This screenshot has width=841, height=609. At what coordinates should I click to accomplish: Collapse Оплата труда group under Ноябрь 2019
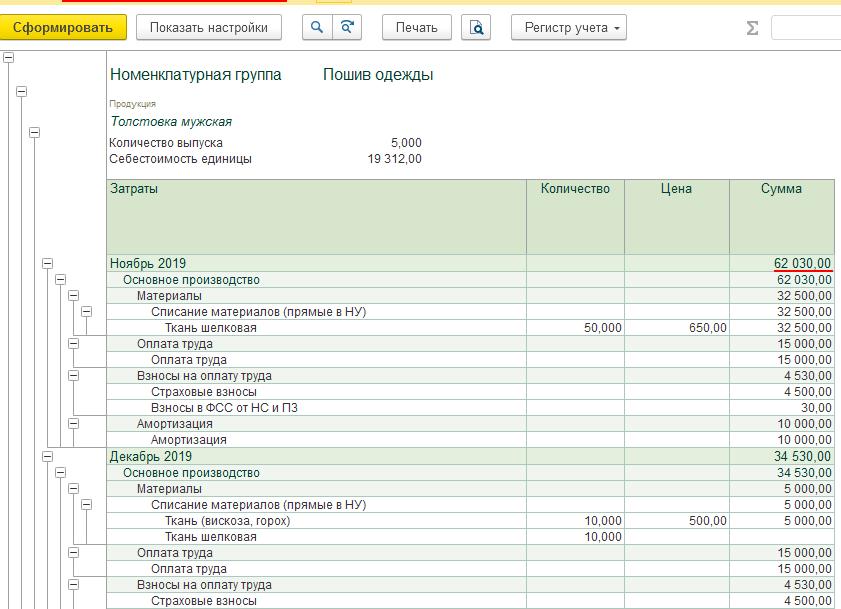coord(73,343)
